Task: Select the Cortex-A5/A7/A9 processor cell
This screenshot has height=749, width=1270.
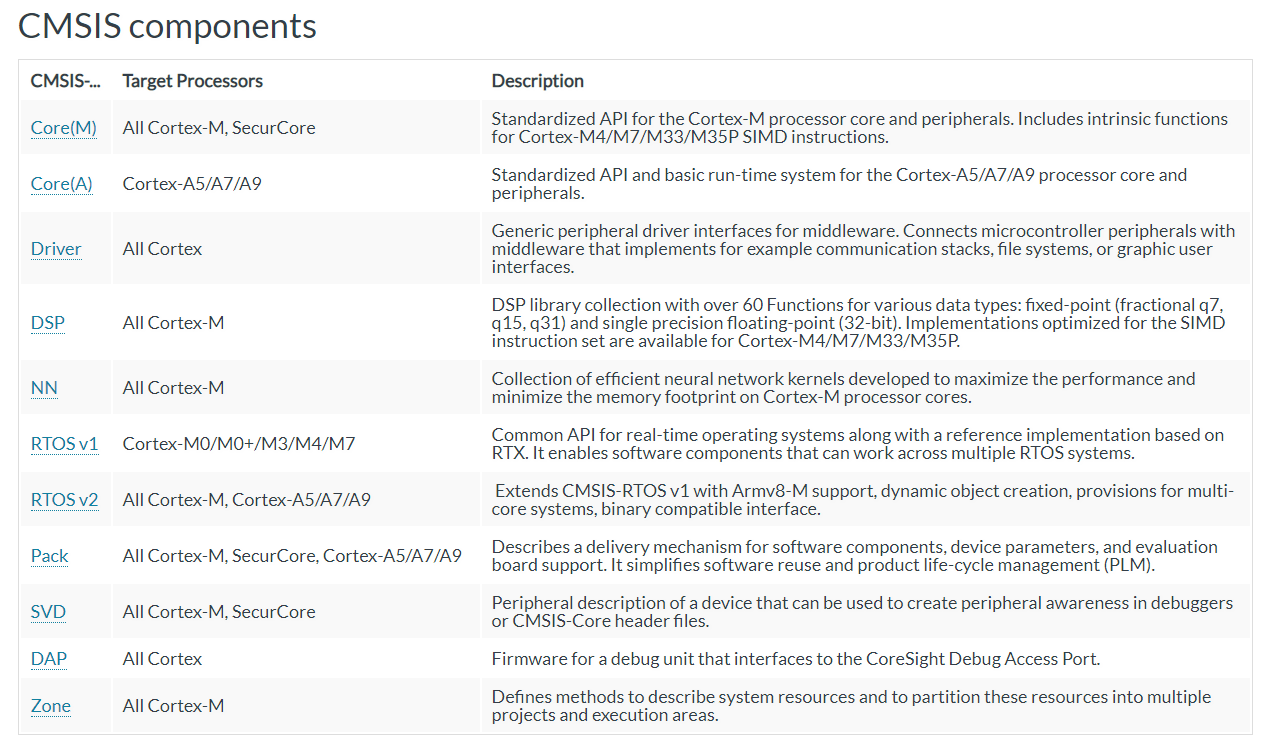Action: [193, 183]
